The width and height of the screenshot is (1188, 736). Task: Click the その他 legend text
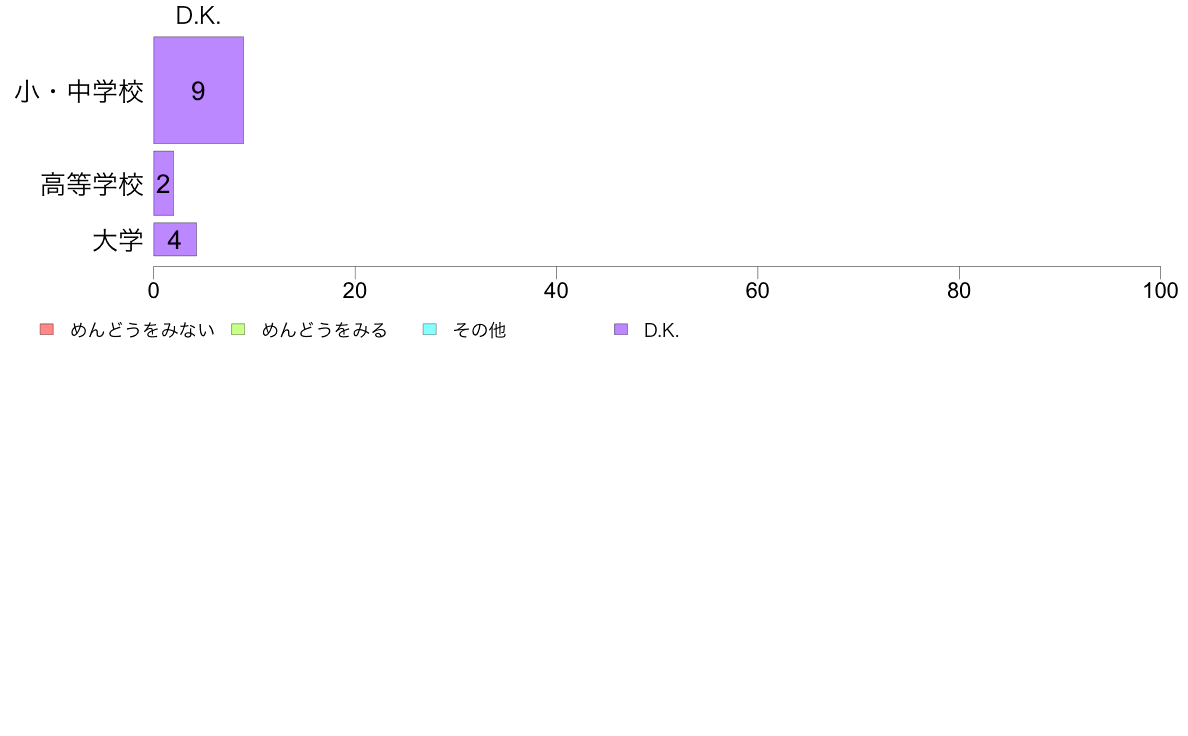480,330
